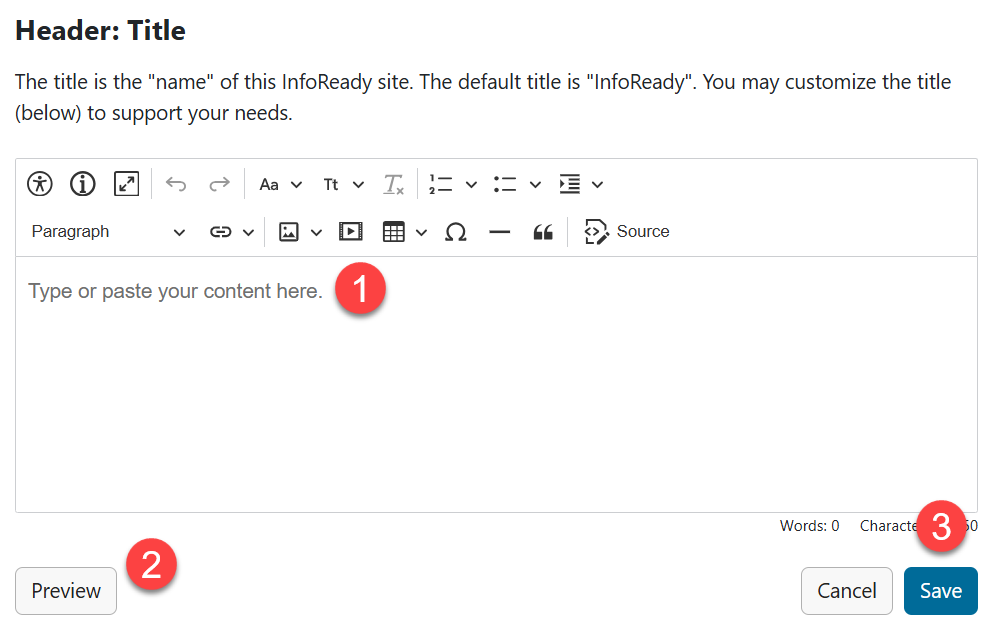1008x631 pixels.
Task: Expand the numbered list options chevron
Action: tap(468, 183)
